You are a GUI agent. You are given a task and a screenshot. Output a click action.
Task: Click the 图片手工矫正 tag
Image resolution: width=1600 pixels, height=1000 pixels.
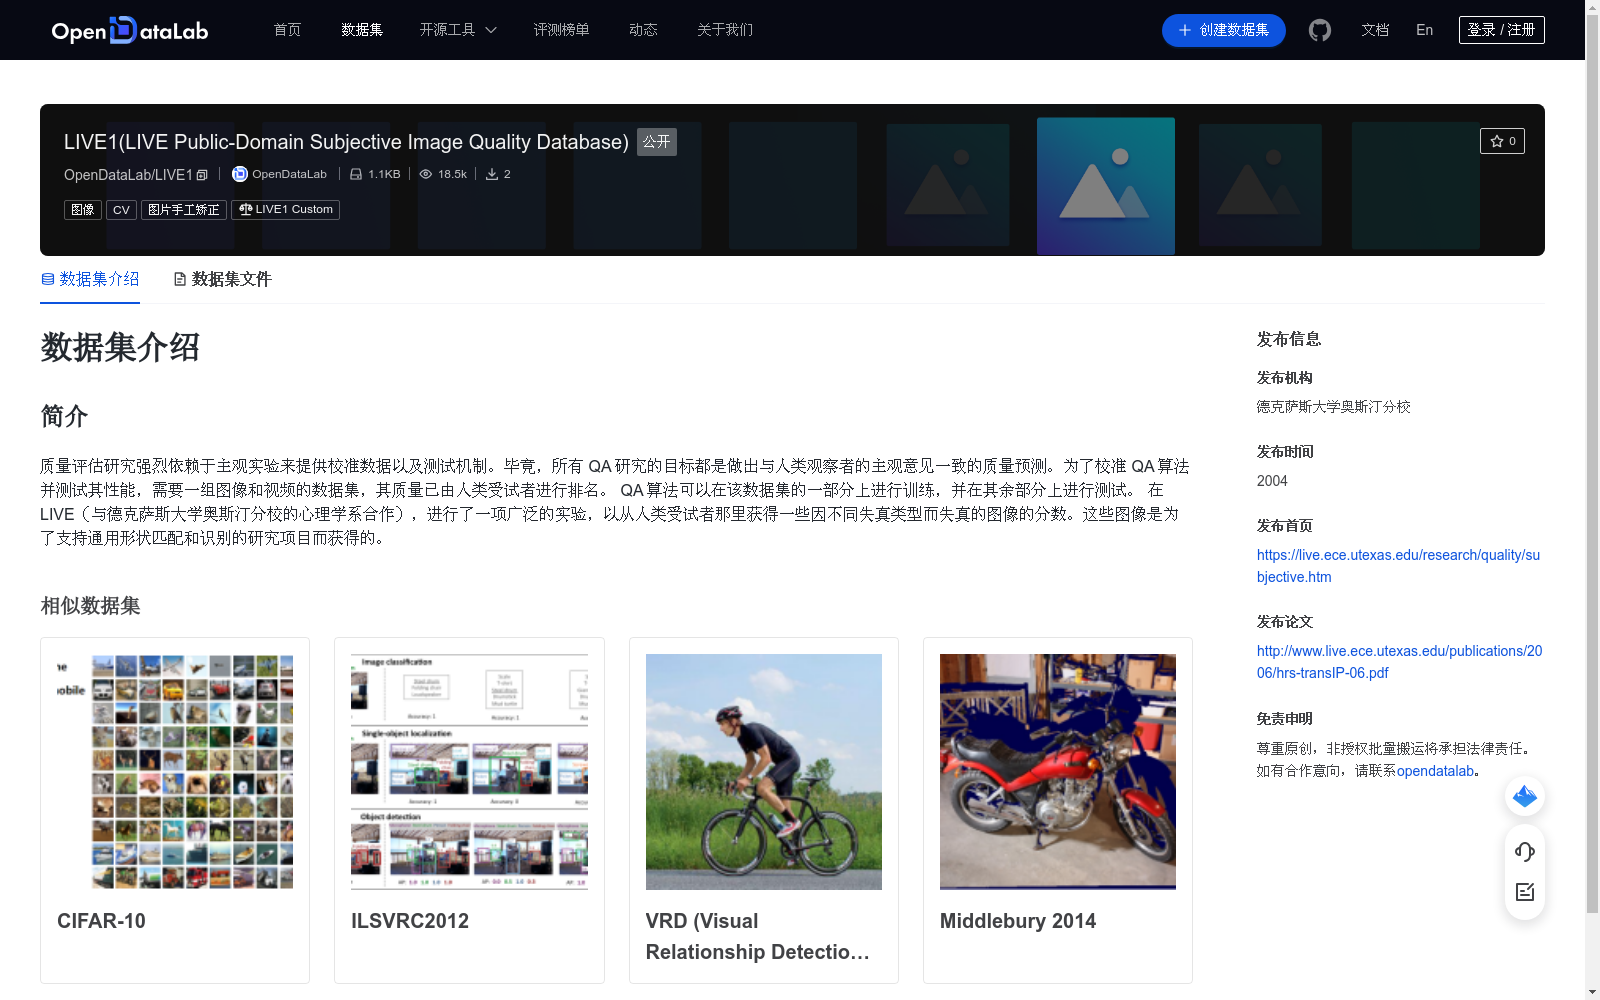tap(184, 210)
